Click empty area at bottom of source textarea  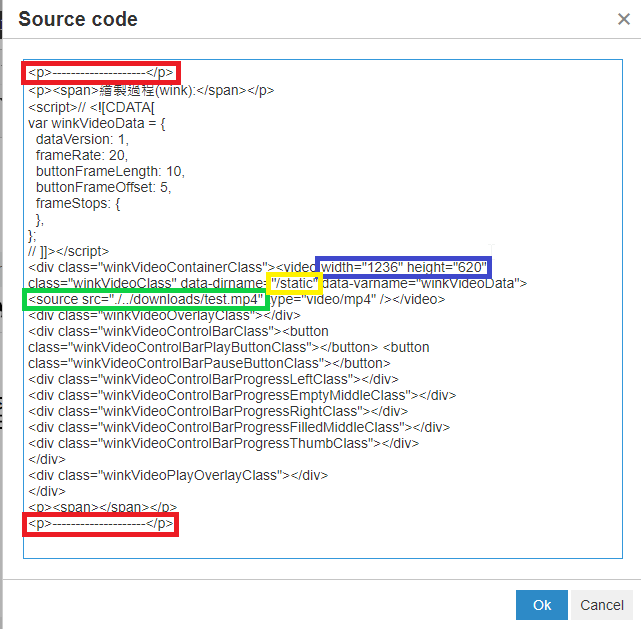point(323,546)
